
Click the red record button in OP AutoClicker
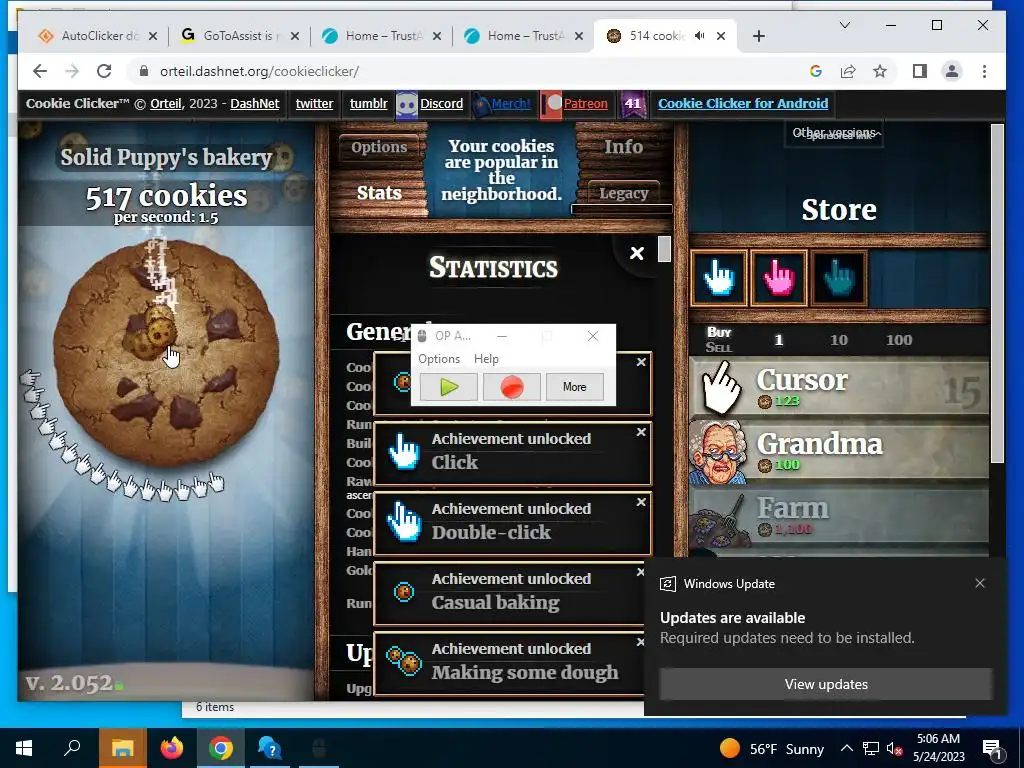[511, 387]
